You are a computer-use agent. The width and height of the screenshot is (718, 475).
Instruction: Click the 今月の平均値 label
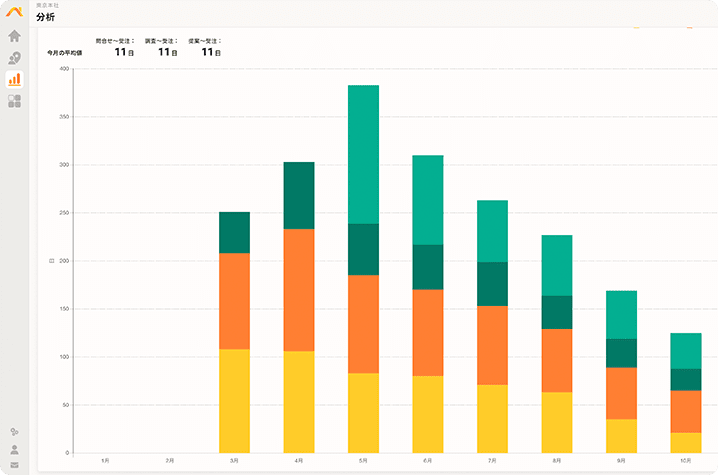[65, 53]
